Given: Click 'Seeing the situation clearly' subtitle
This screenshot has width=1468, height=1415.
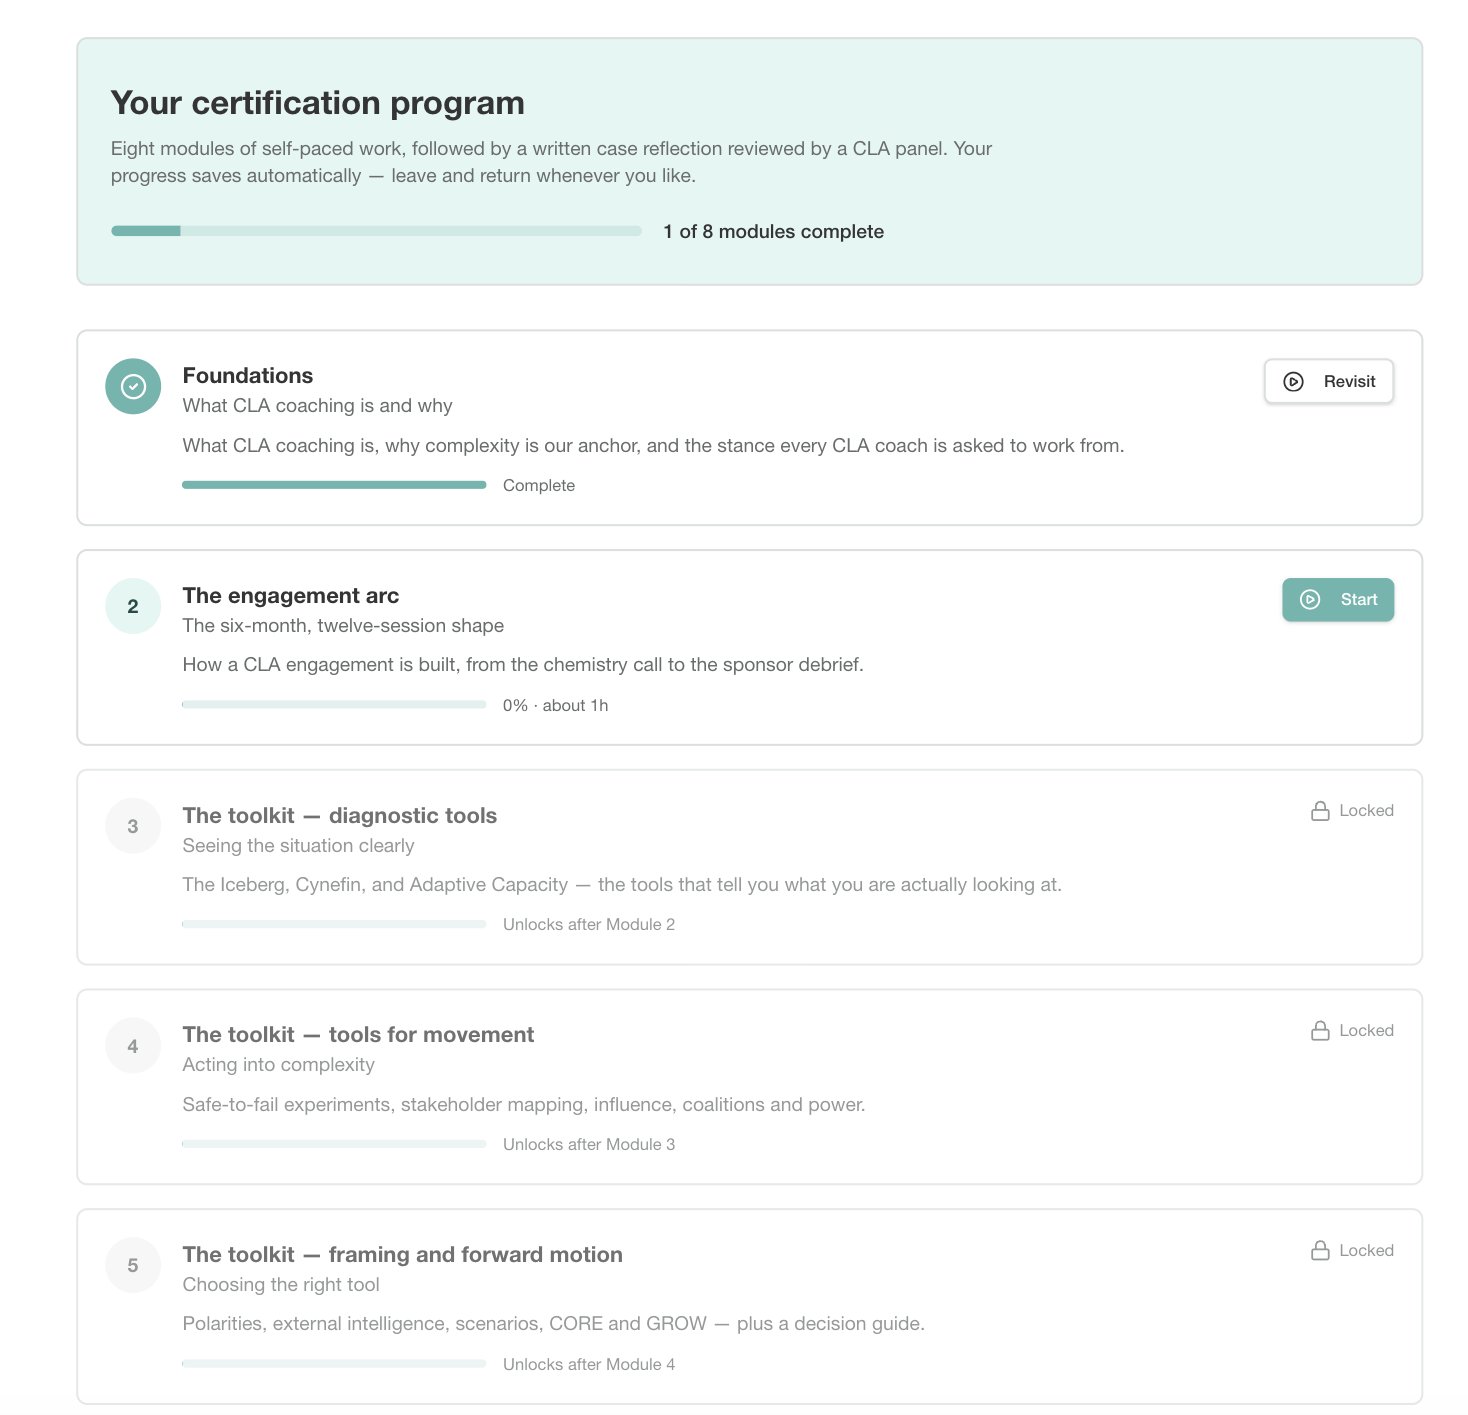Looking at the screenshot, I should coord(298,846).
